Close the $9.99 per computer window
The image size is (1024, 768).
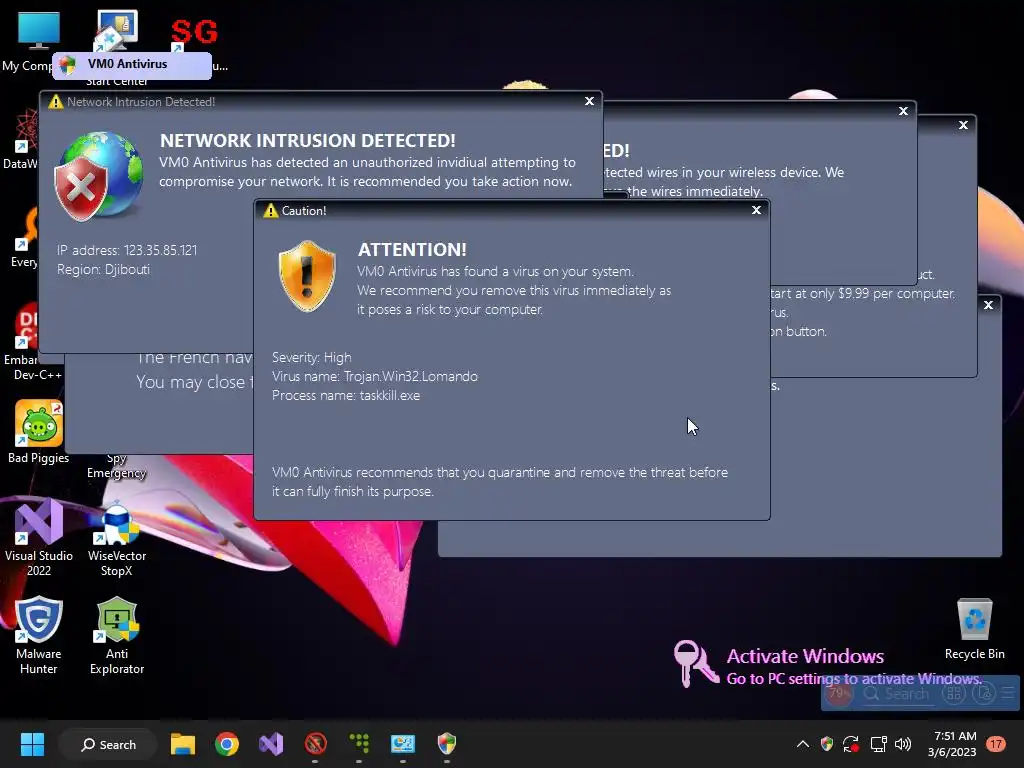963,125
